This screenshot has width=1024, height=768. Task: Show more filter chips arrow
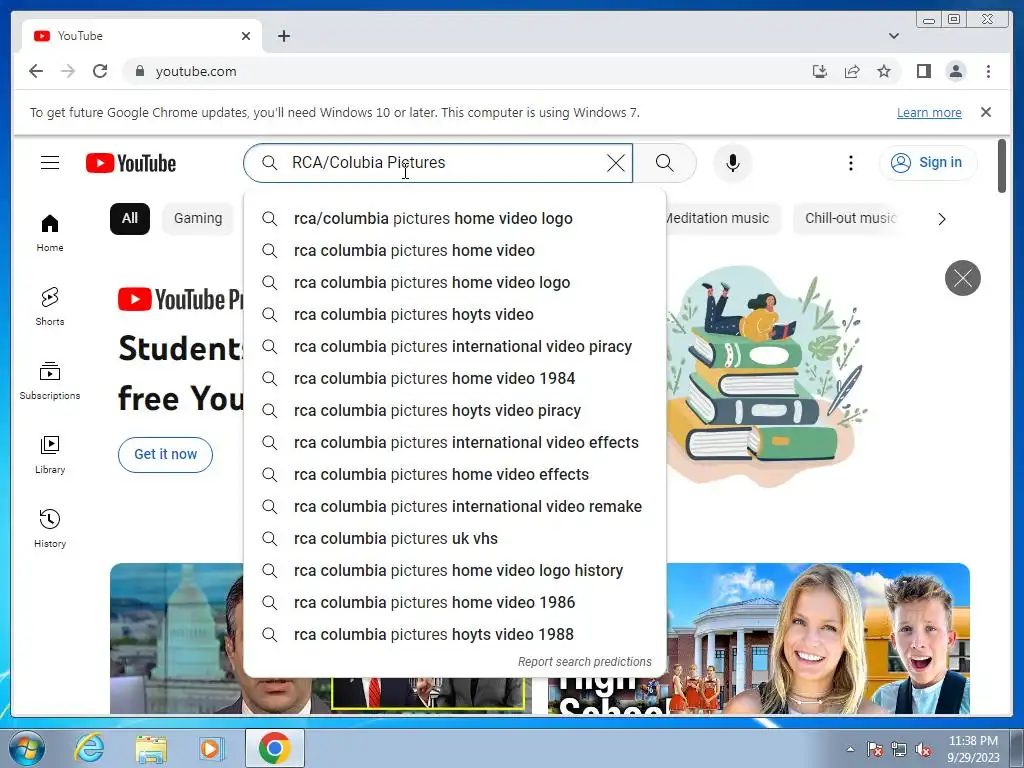(x=941, y=219)
